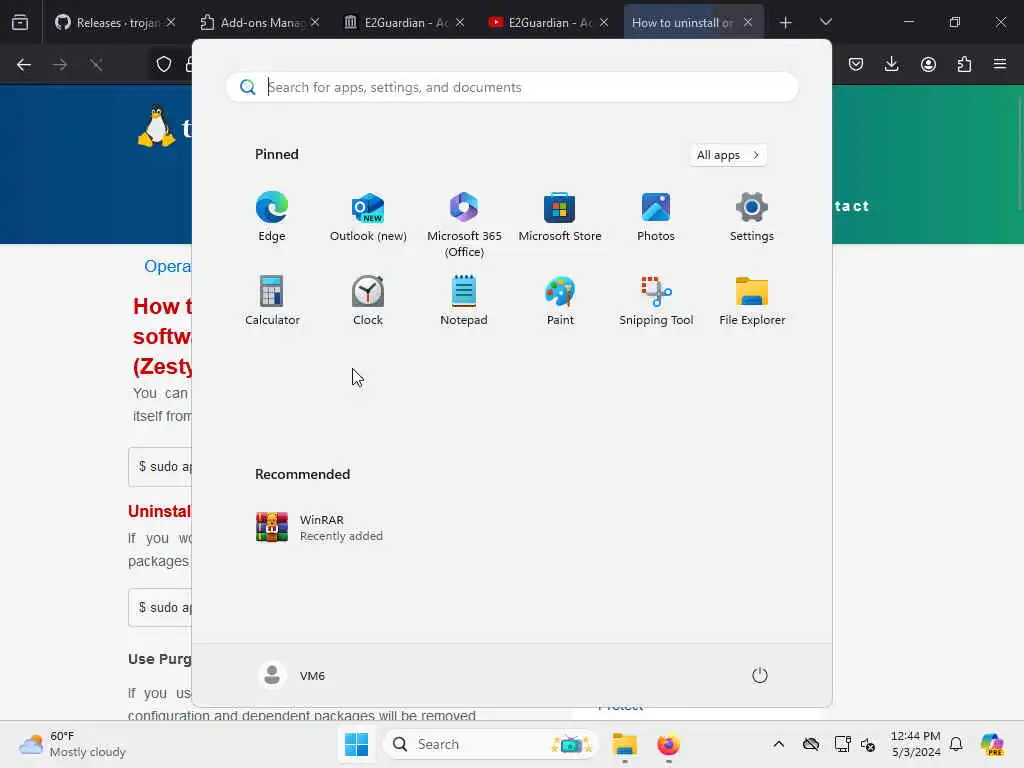Screen dimensions: 1024x768
Task: Open Firefox extensions puzzle icon
Action: 964,64
